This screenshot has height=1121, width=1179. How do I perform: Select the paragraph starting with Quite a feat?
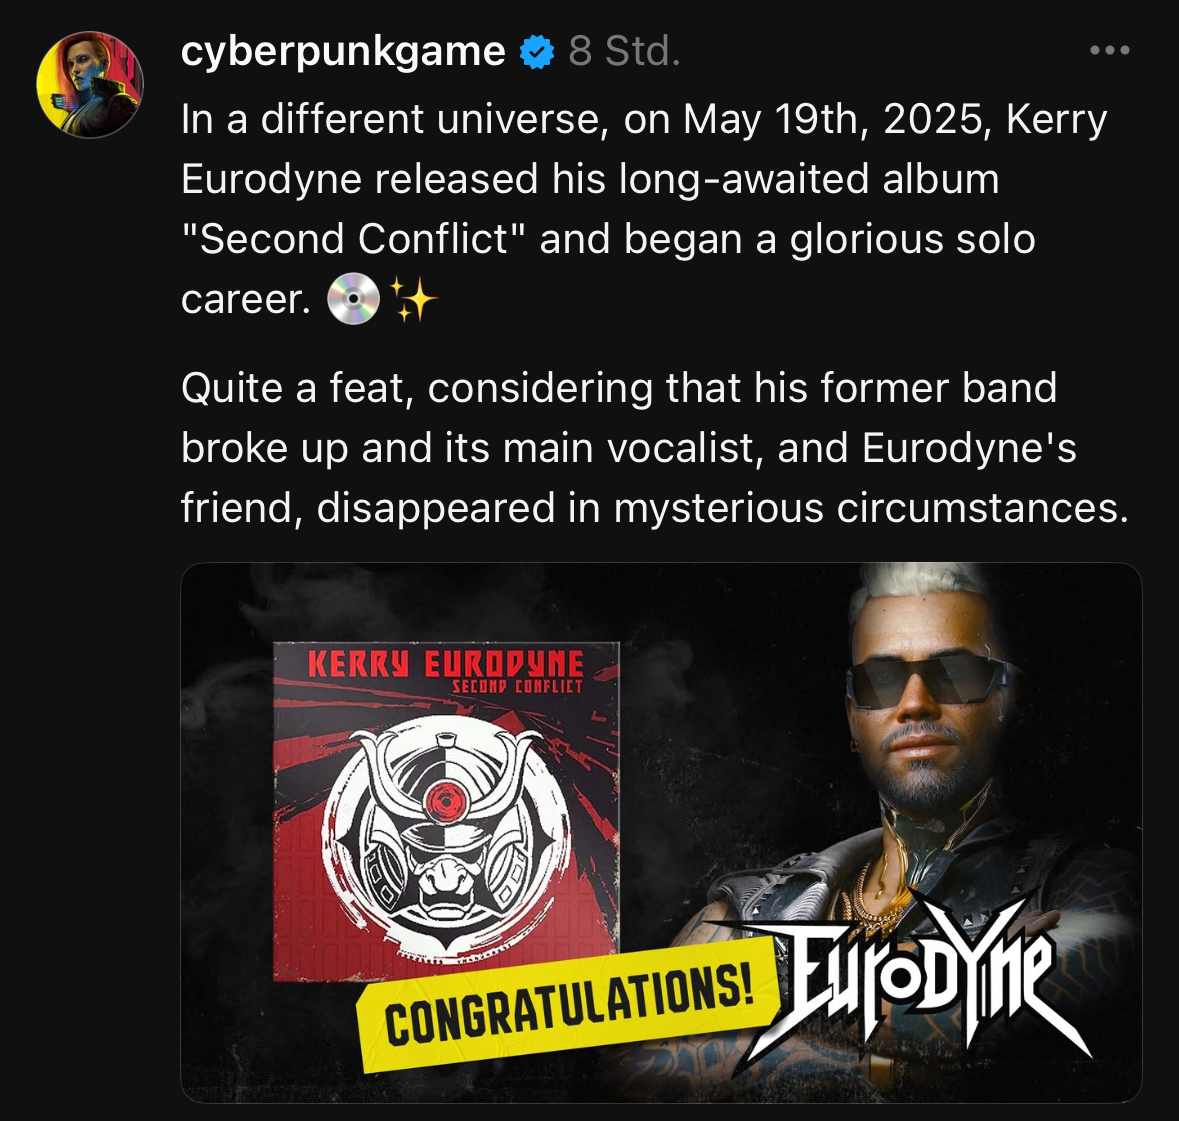tap(654, 448)
